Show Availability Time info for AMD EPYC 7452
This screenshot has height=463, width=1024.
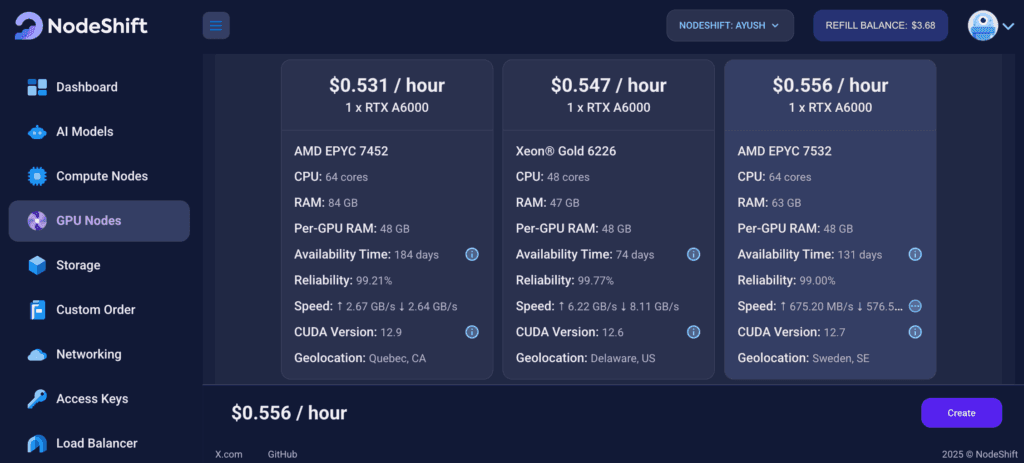click(x=472, y=255)
